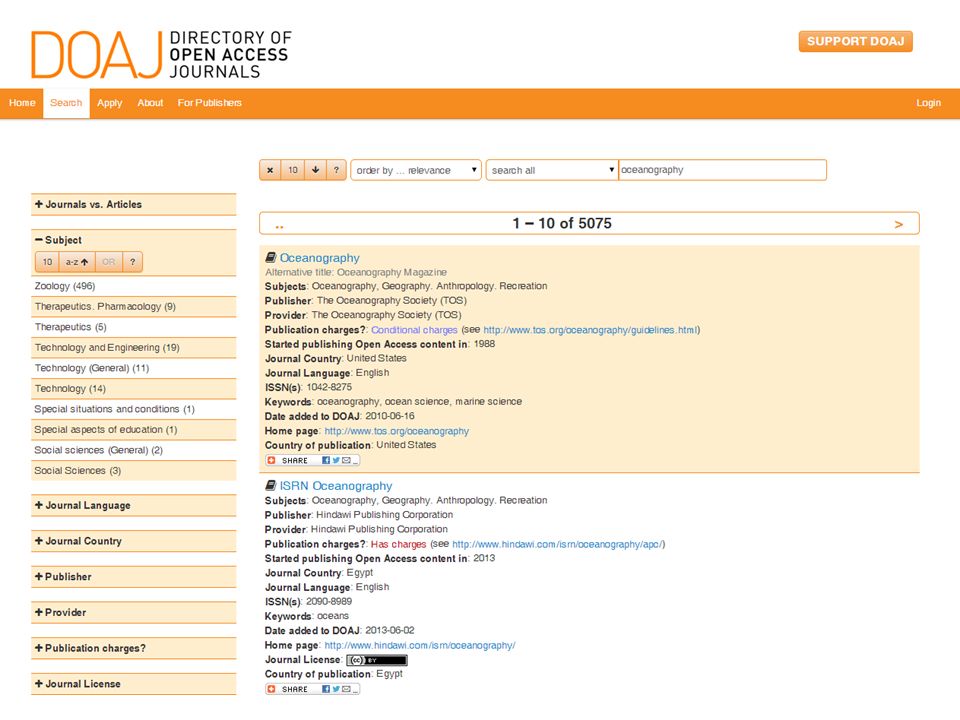Image resolution: width=960 pixels, height=720 pixels.
Task: Filter by Therapeutics. Pharmacology (9)
Action: (x=133, y=307)
